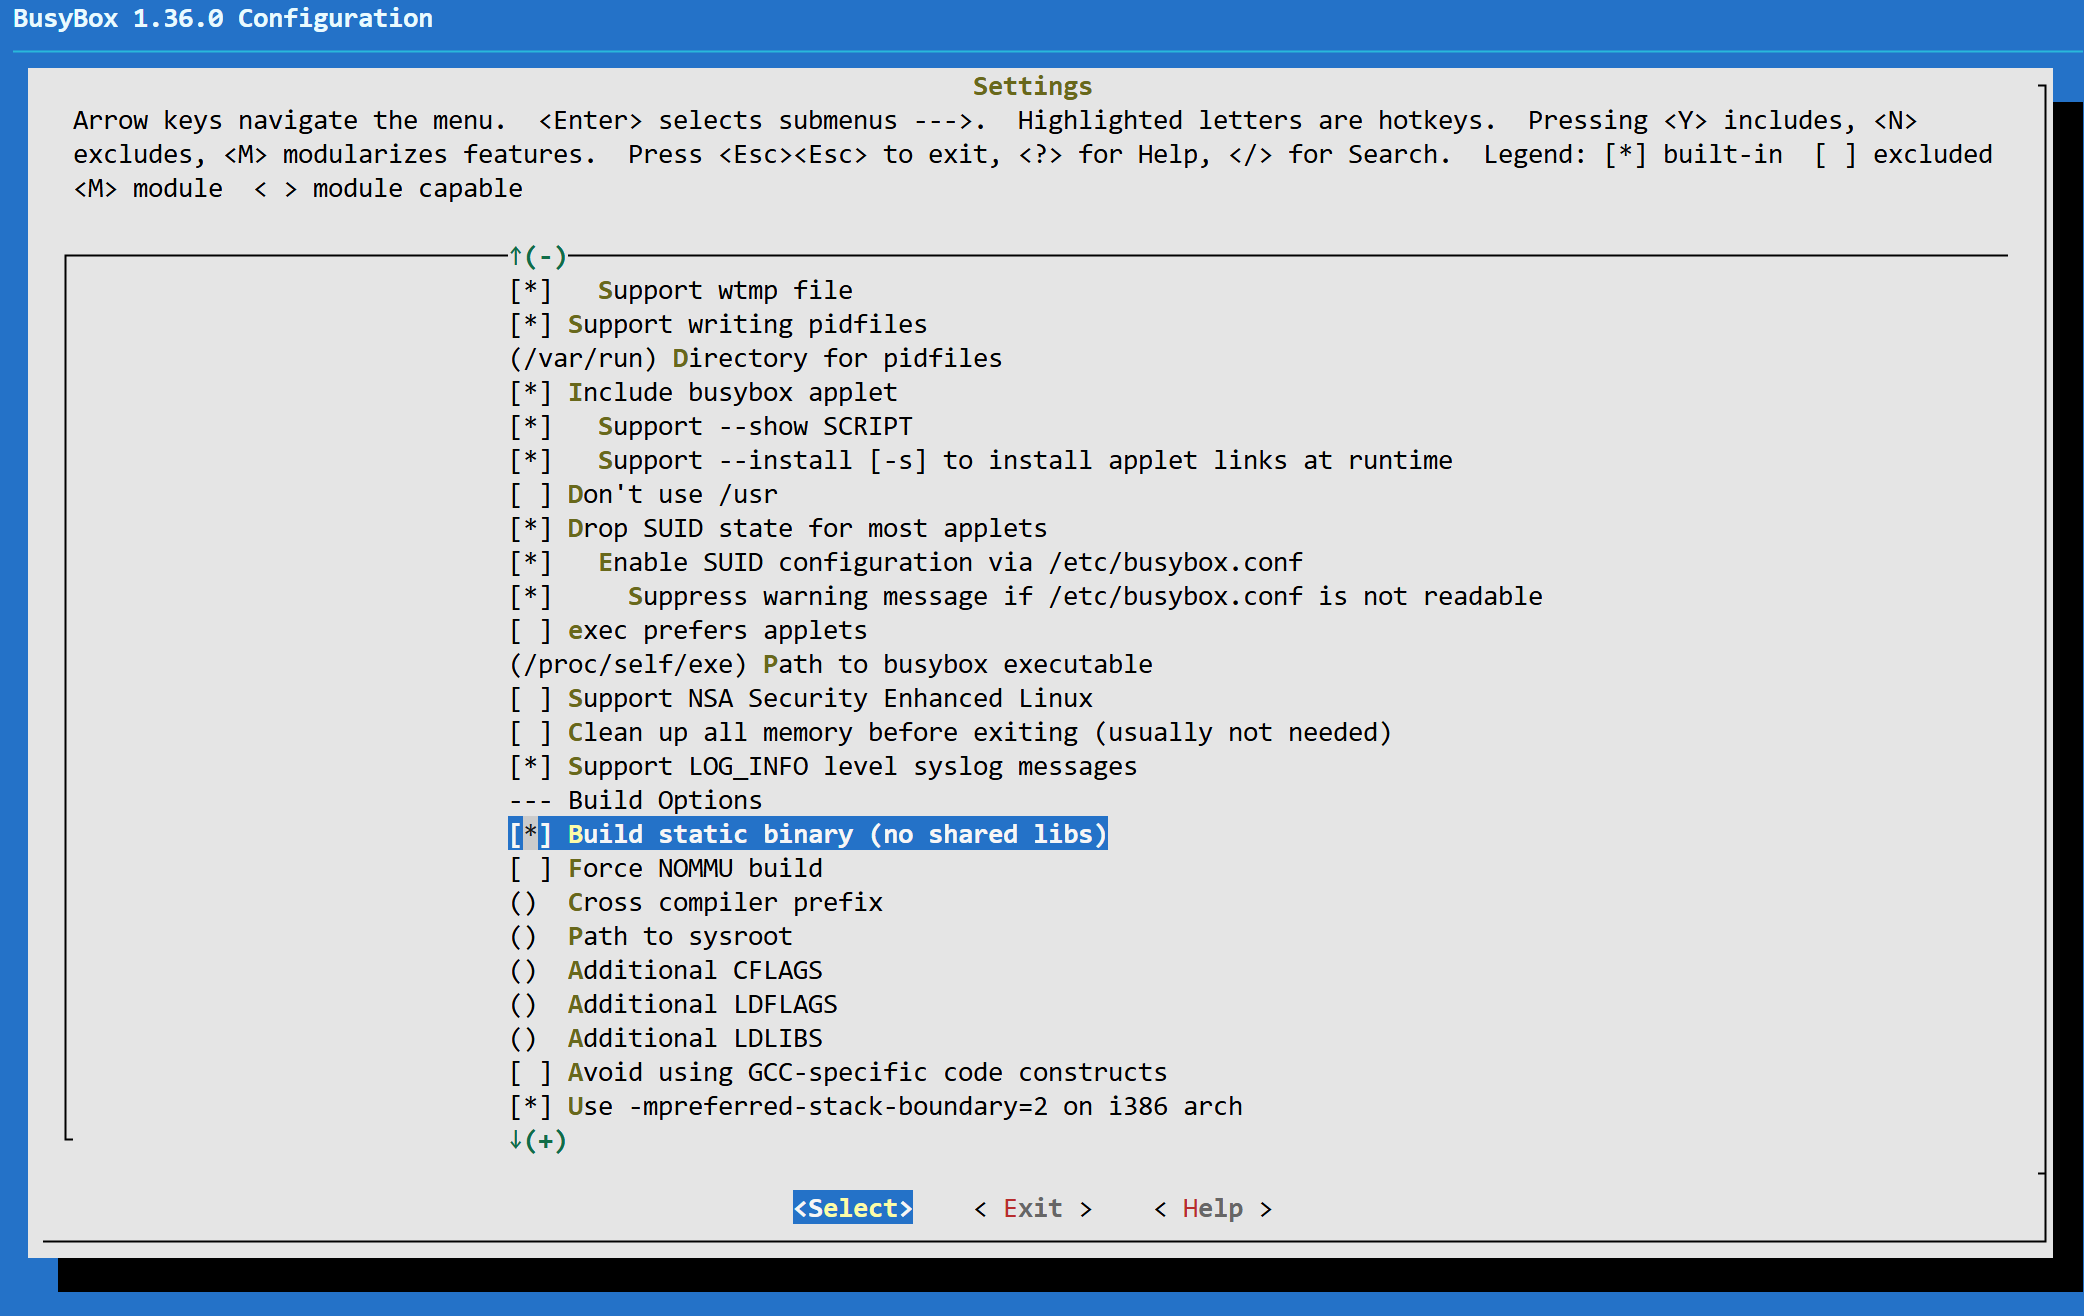Click the Settings menu title
The image size is (2084, 1316).
click(1033, 86)
